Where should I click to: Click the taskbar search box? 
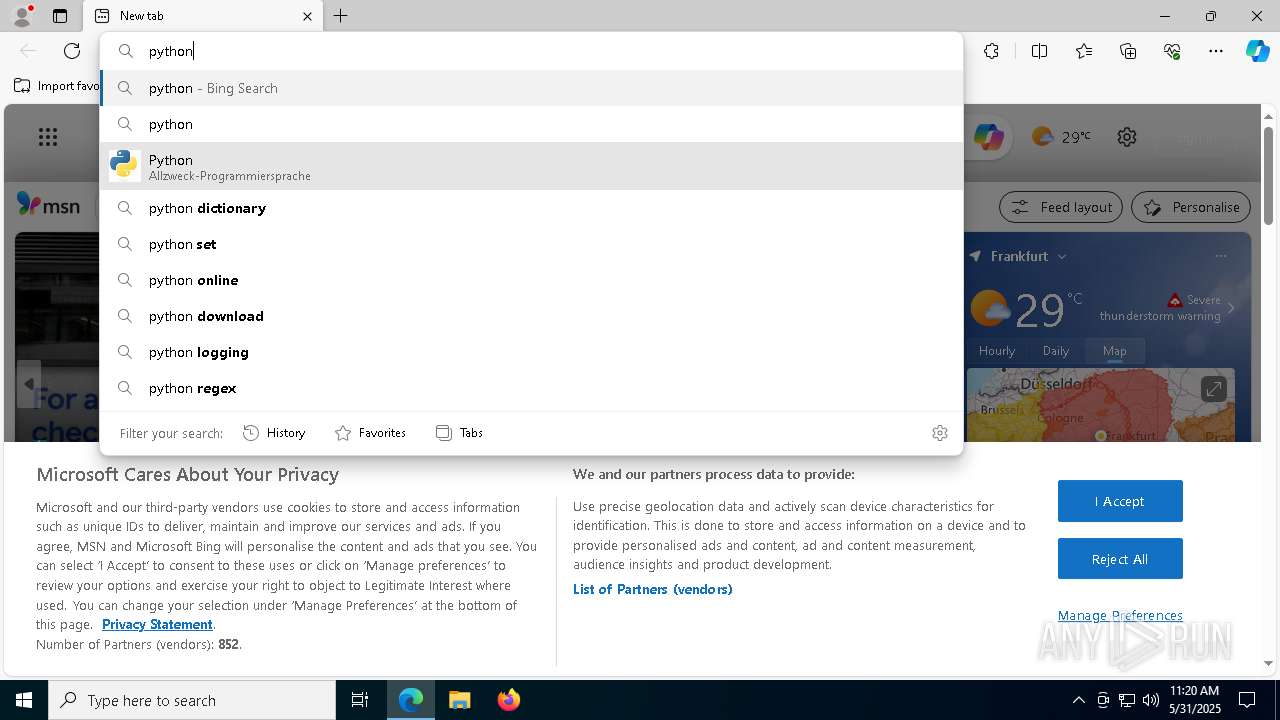point(192,700)
